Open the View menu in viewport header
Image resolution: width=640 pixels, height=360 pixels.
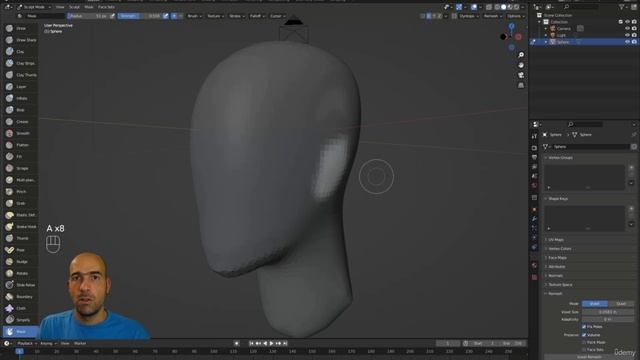click(x=60, y=7)
